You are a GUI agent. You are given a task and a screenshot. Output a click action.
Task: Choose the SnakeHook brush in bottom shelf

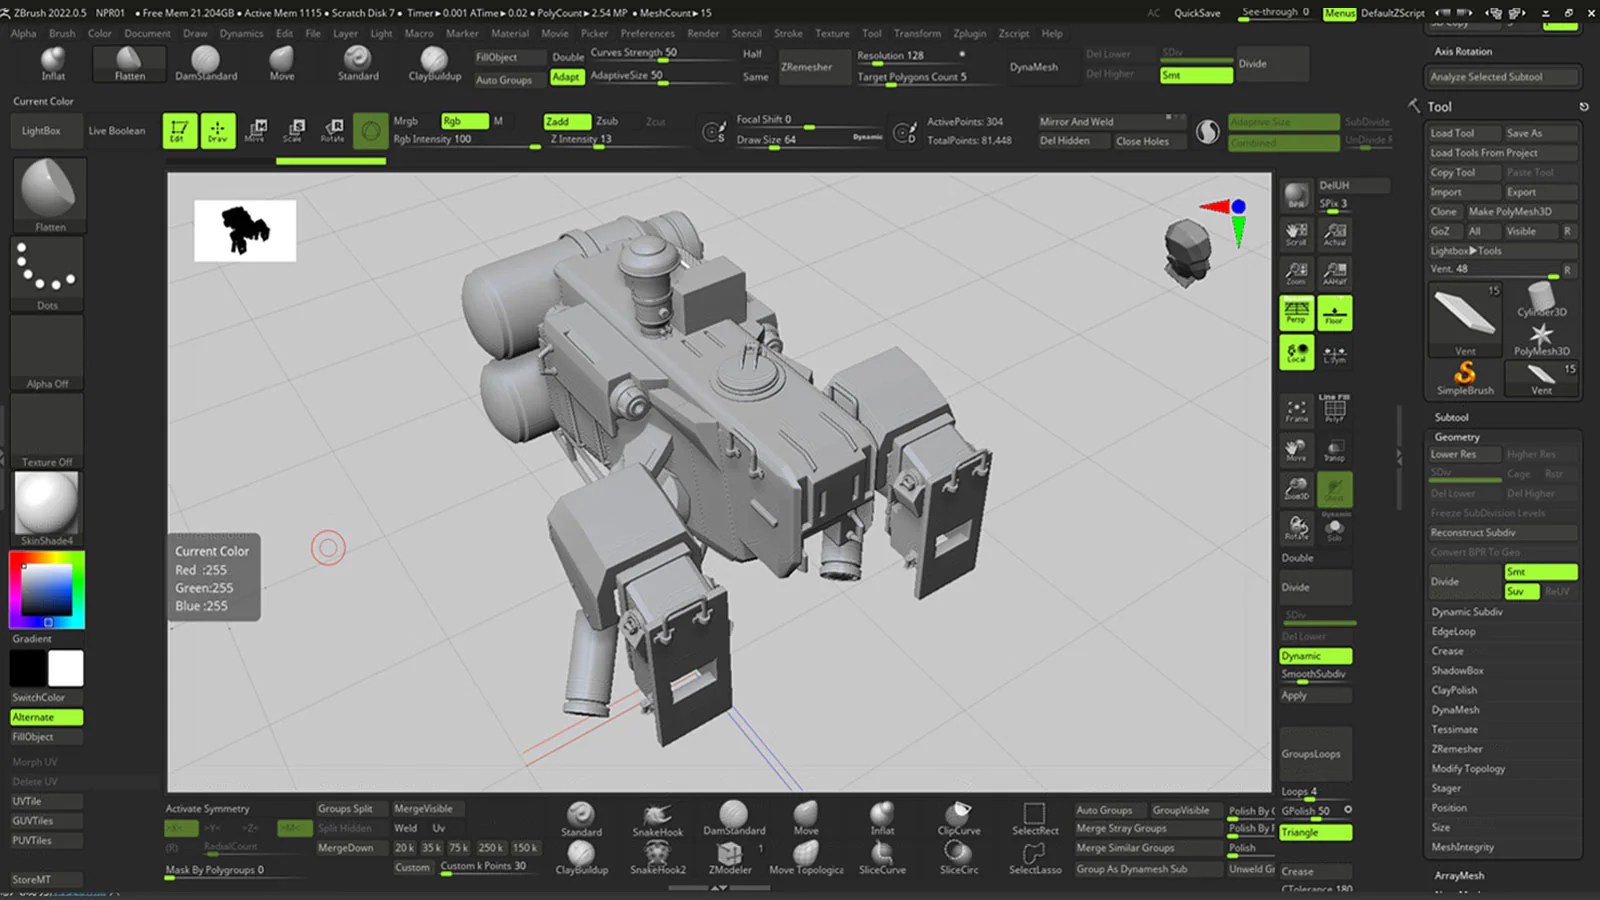pos(657,818)
